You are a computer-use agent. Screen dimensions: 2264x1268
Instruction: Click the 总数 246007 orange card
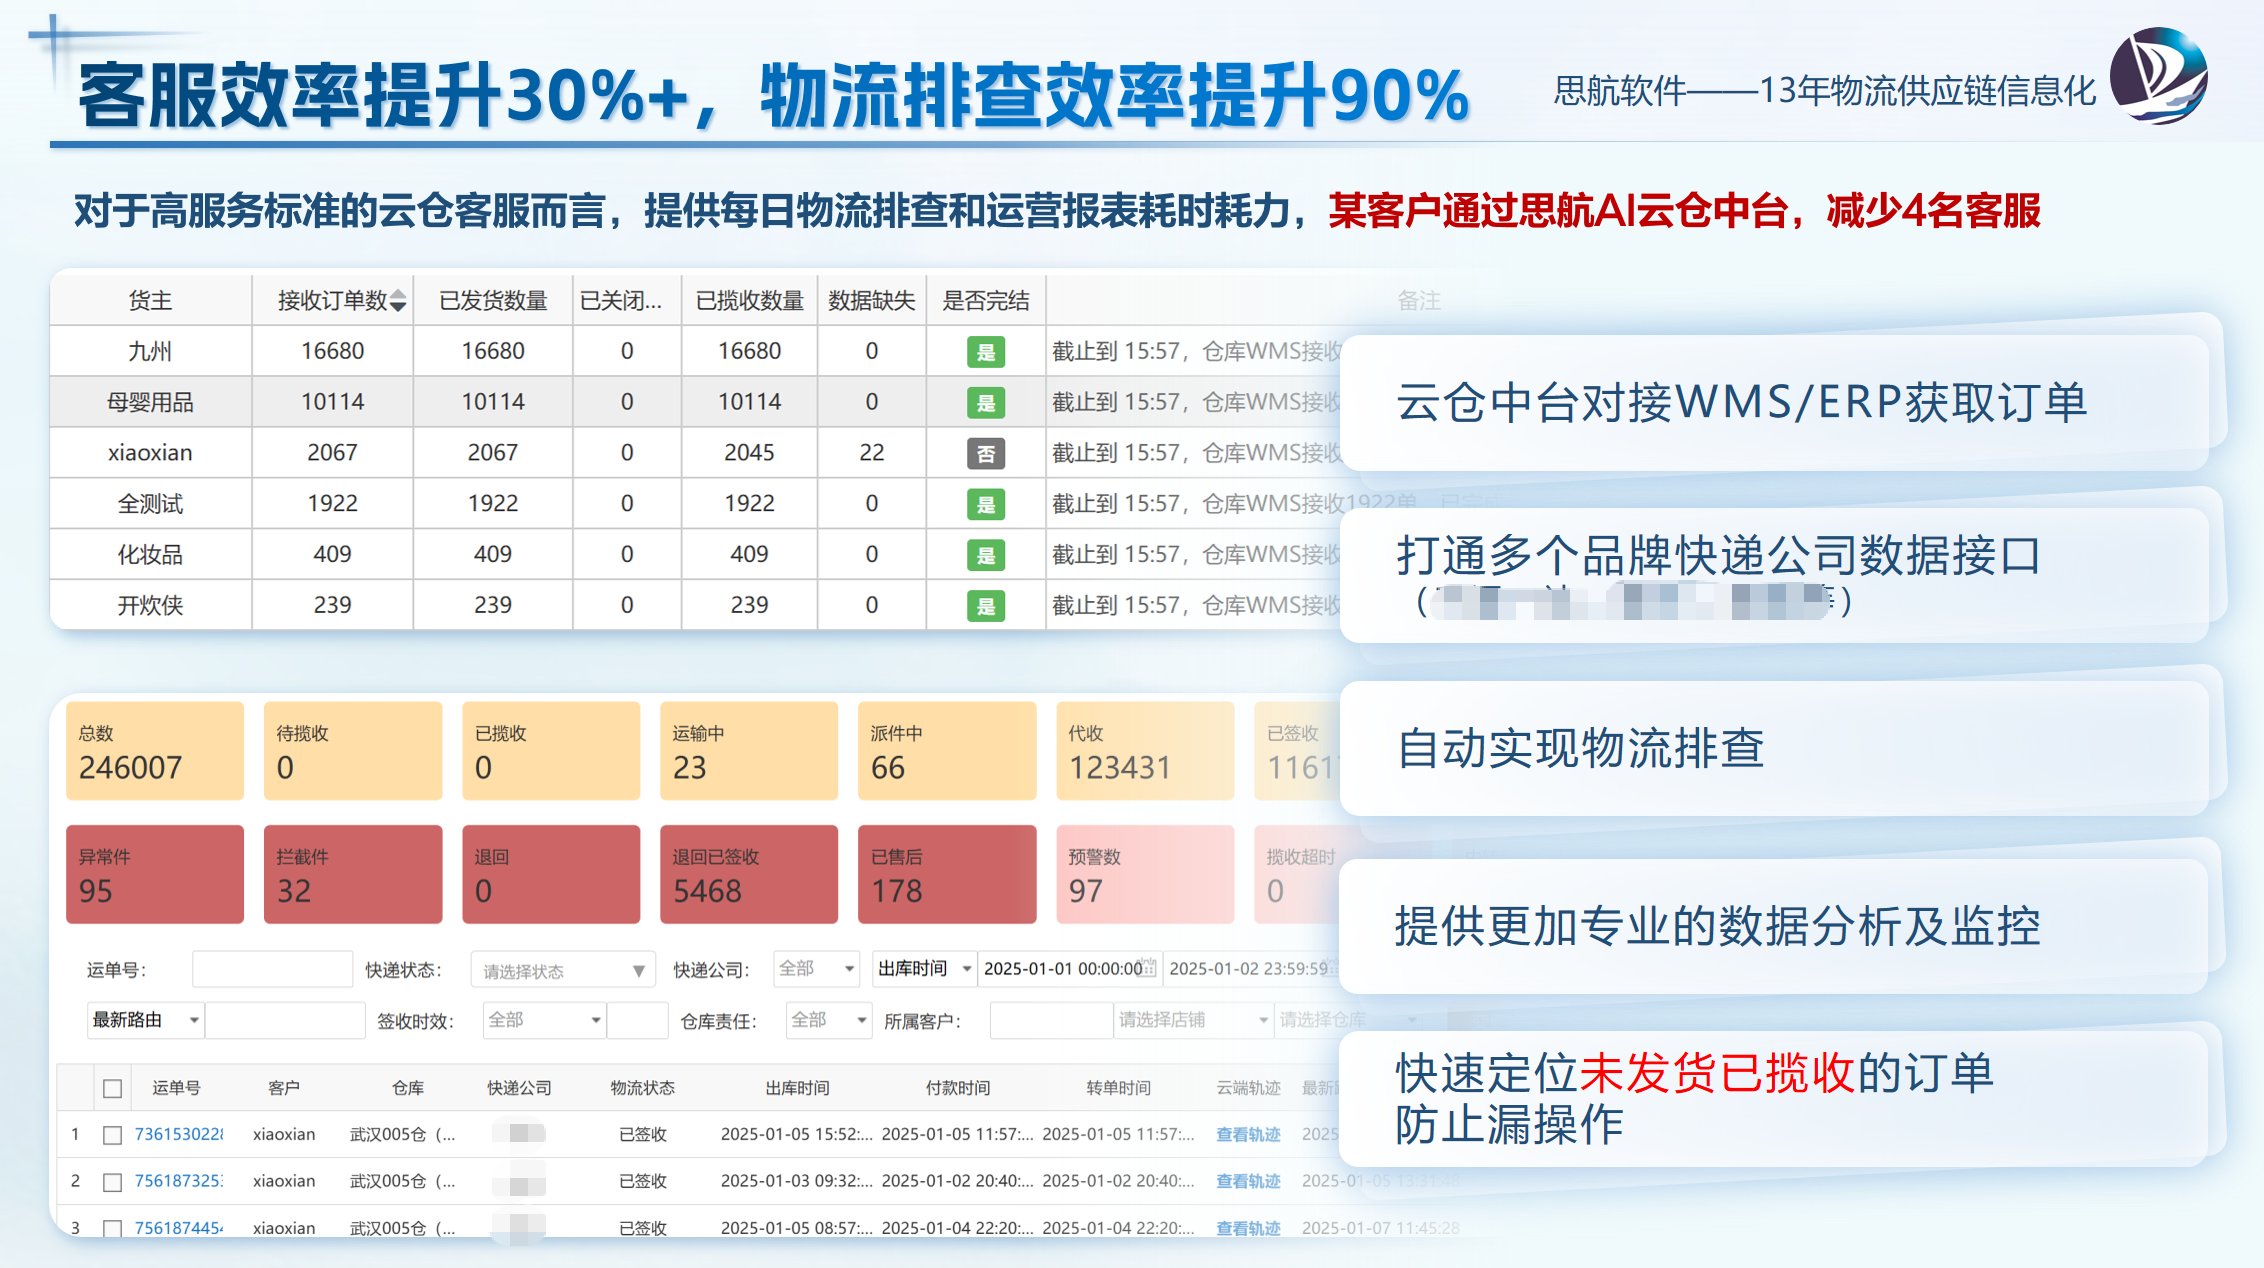154,751
